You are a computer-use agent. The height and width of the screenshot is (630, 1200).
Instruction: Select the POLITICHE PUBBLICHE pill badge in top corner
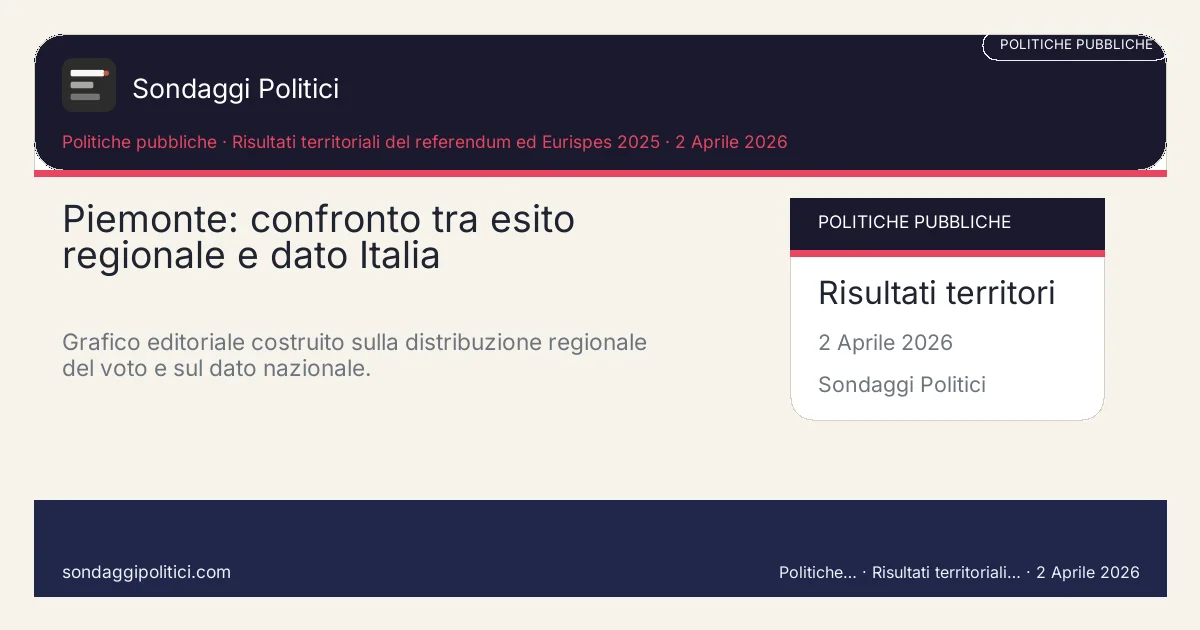pos(1075,45)
